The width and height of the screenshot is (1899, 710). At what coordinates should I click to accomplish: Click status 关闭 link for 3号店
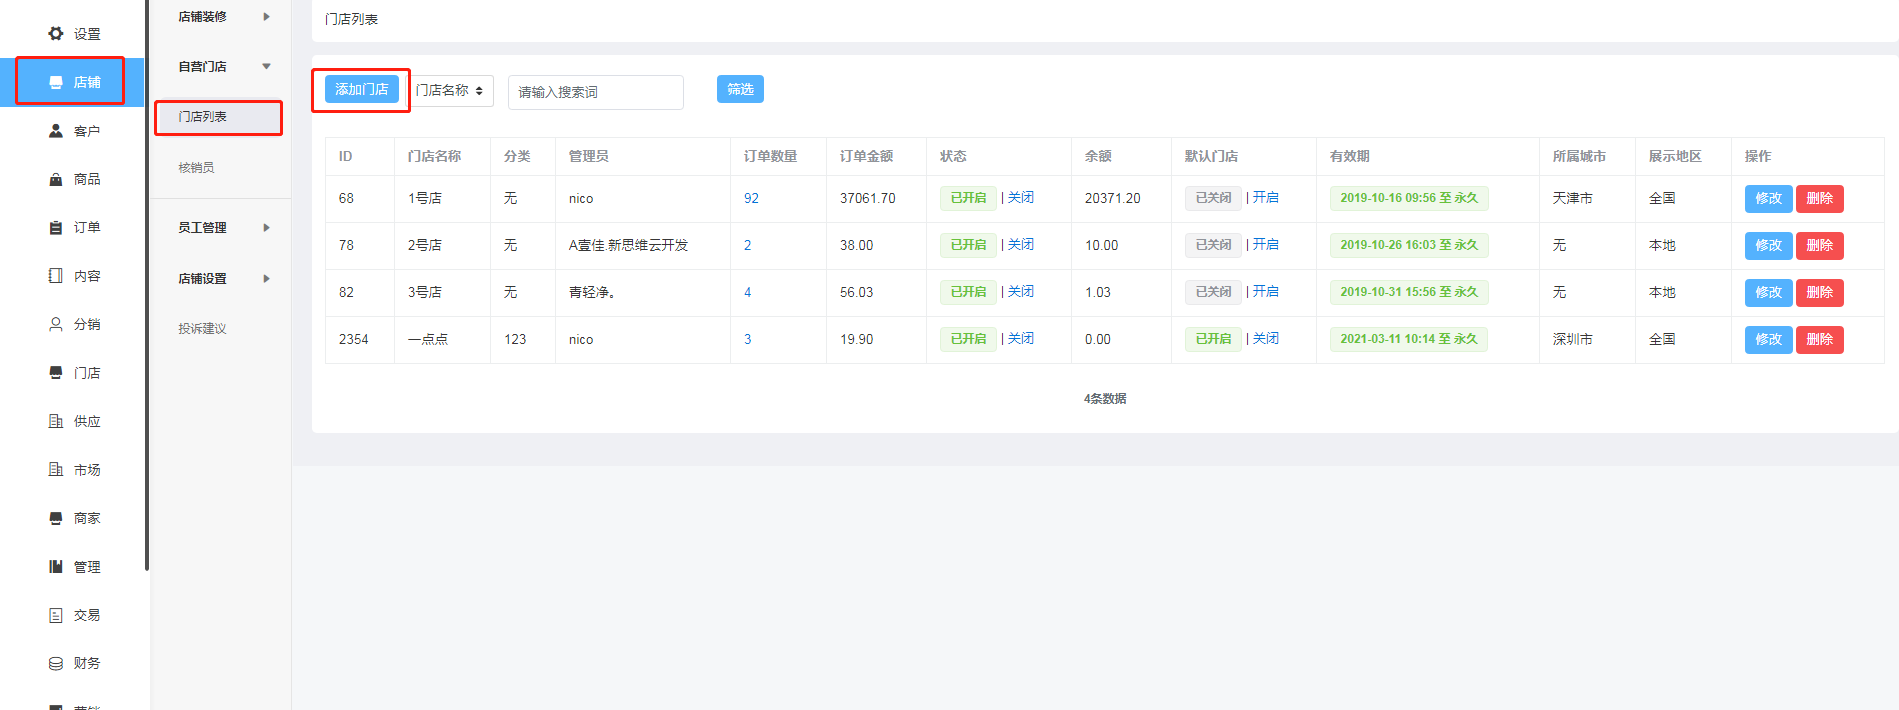tap(1021, 291)
